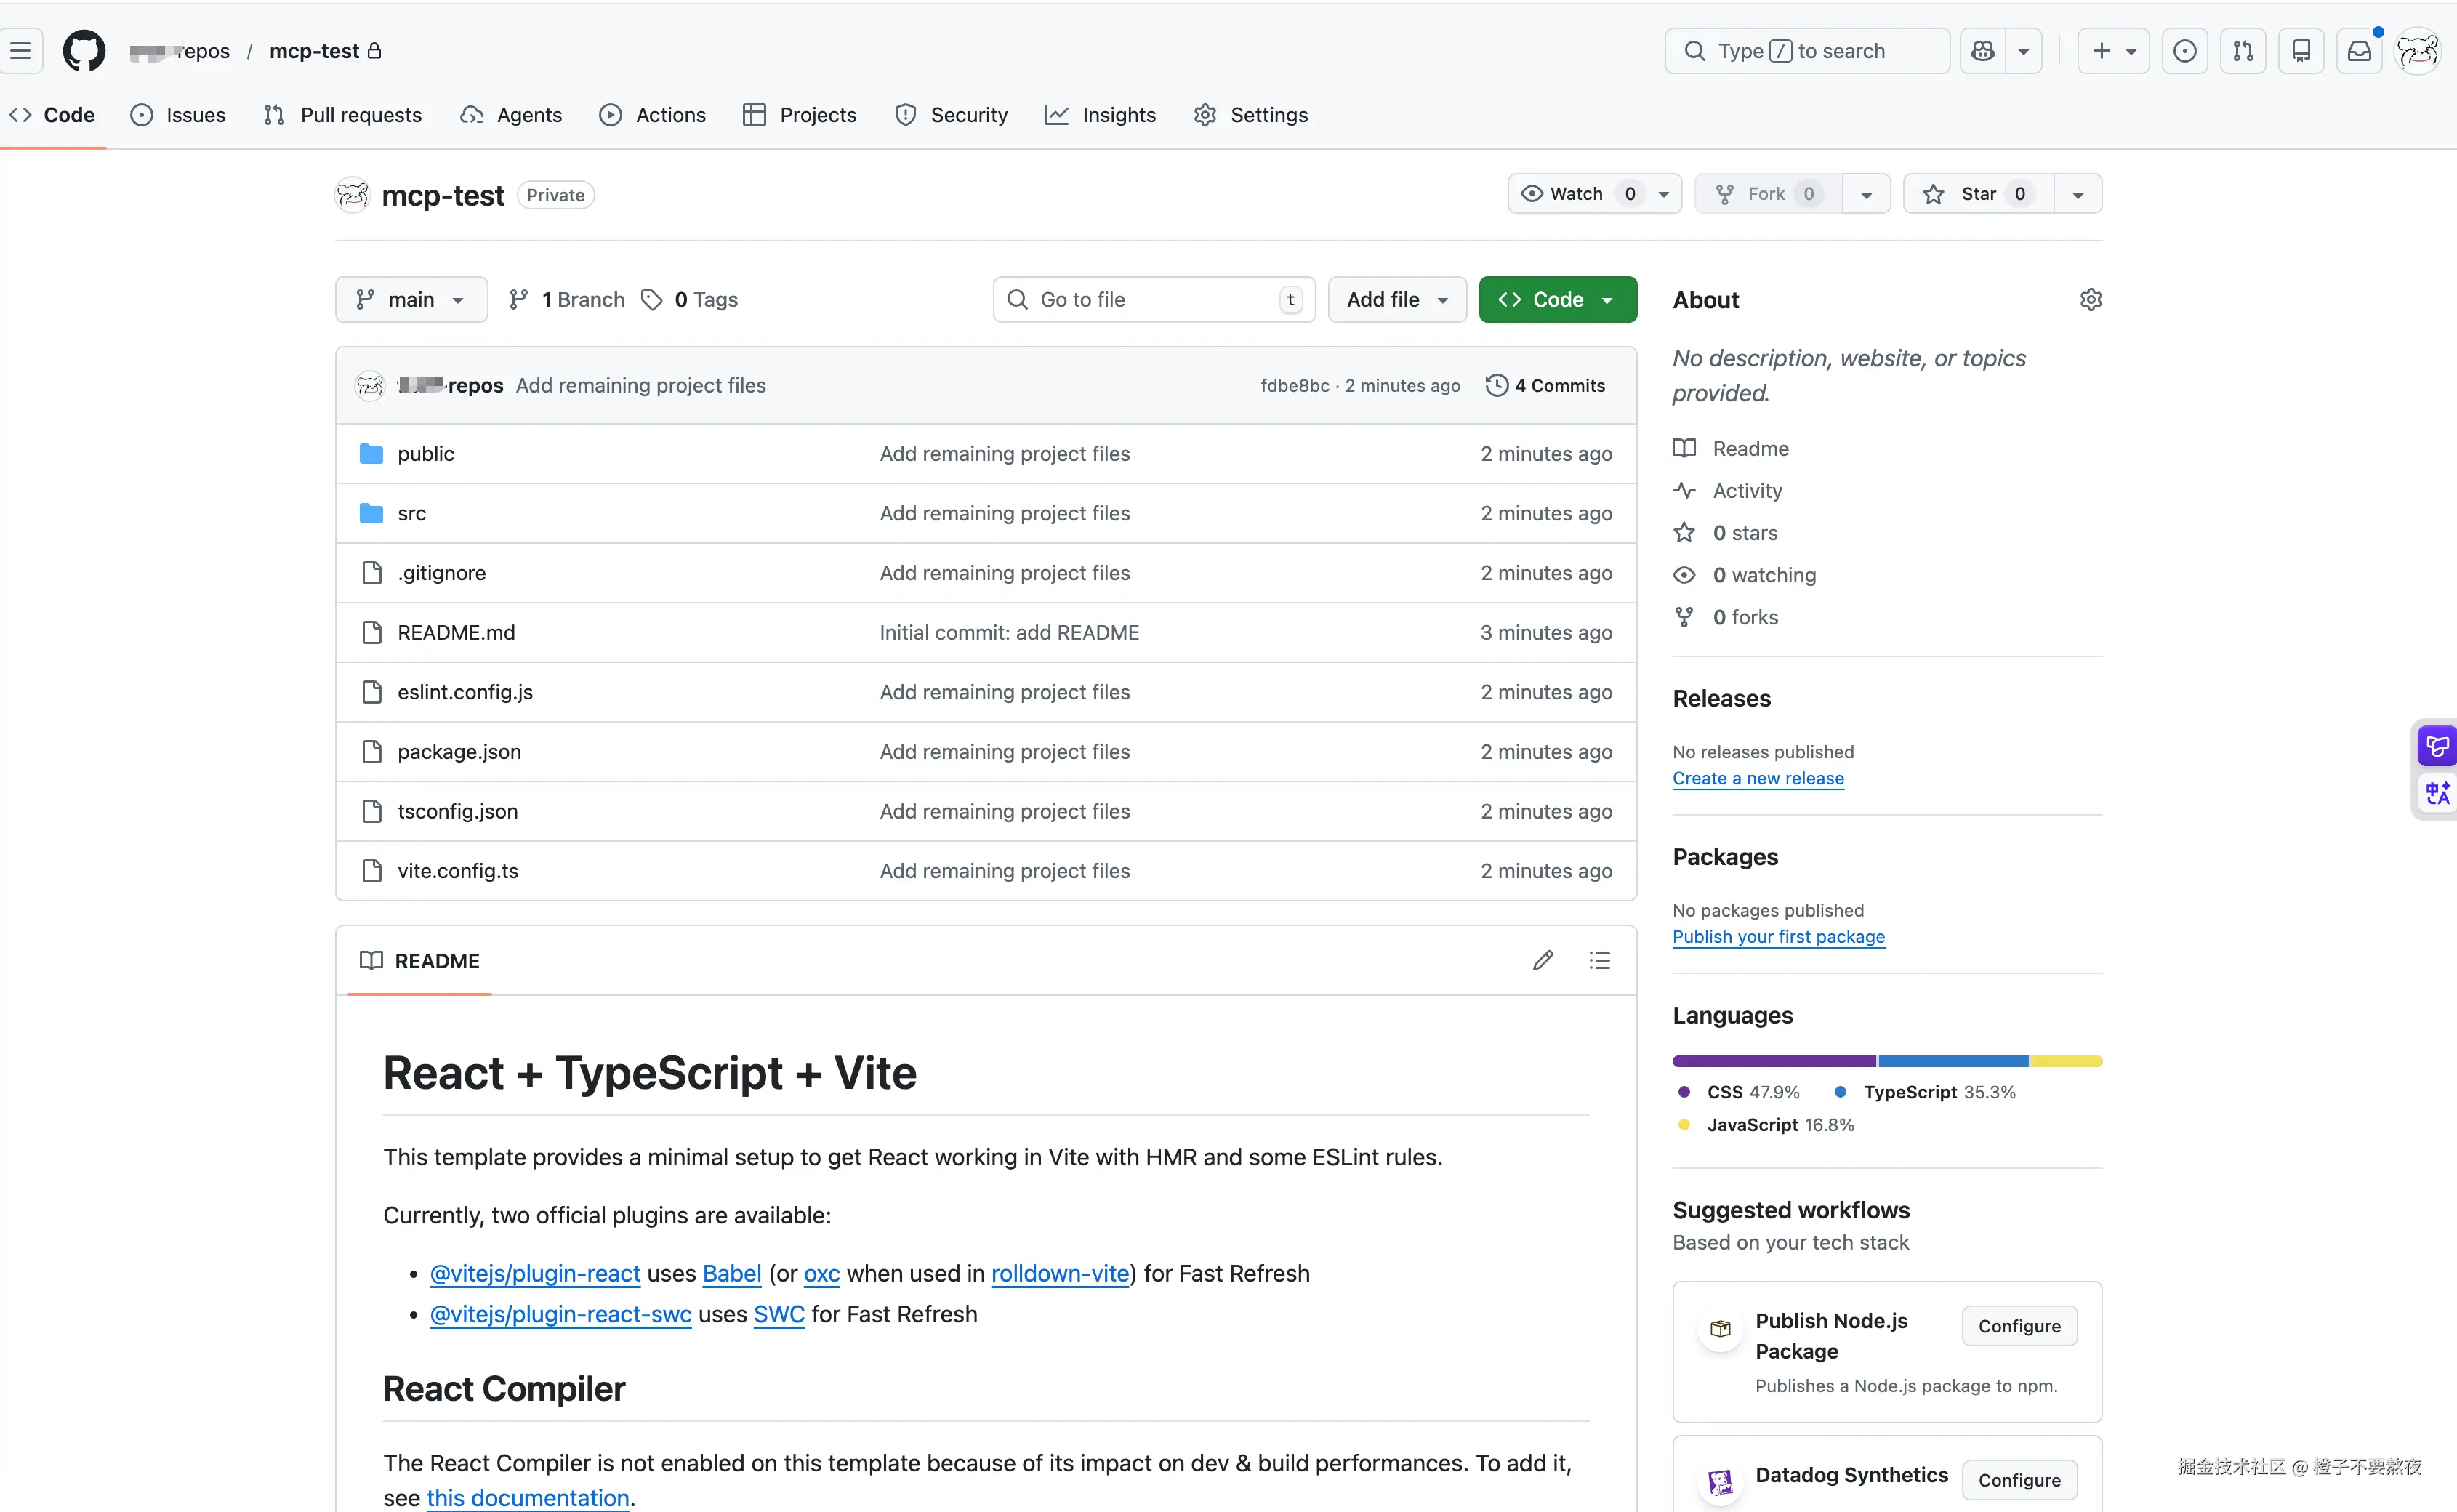Open notifications inbox icon

click(2359, 51)
